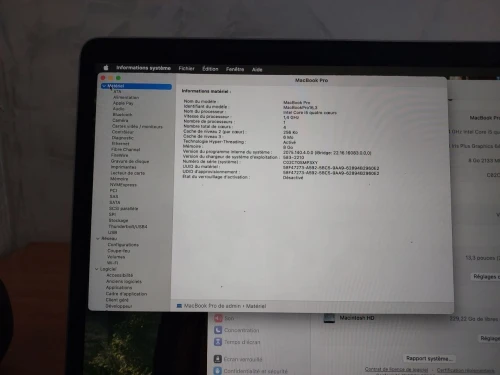Select Gravure de disque
Viewport: 500px width, 375px height.
[x=130, y=161]
